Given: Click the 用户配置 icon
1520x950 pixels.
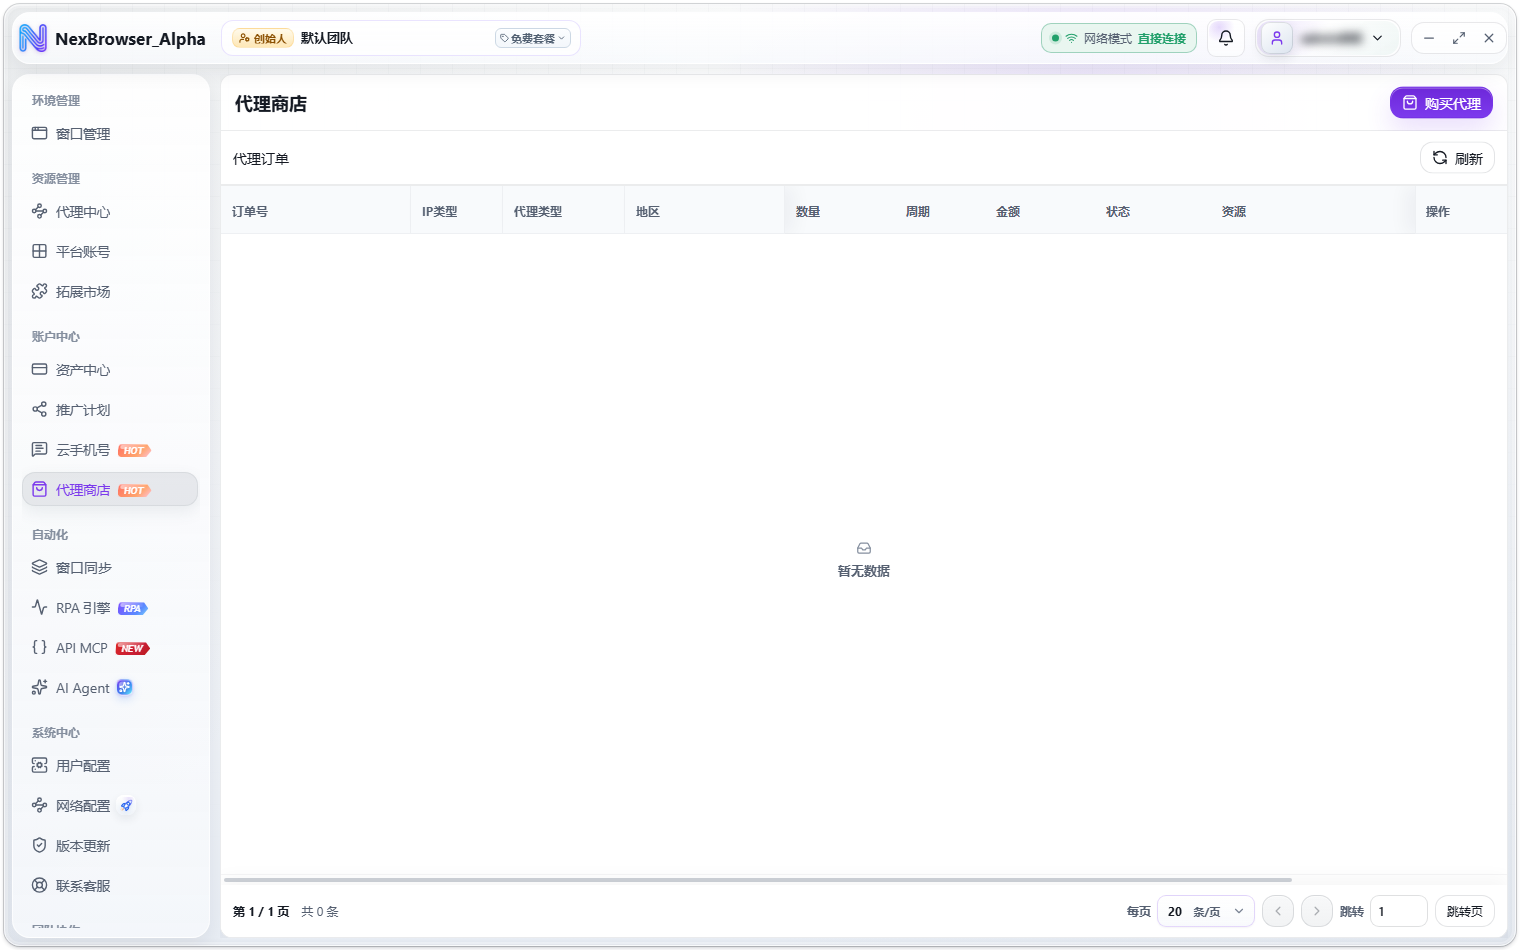Looking at the screenshot, I should pyautogui.click(x=40, y=766).
